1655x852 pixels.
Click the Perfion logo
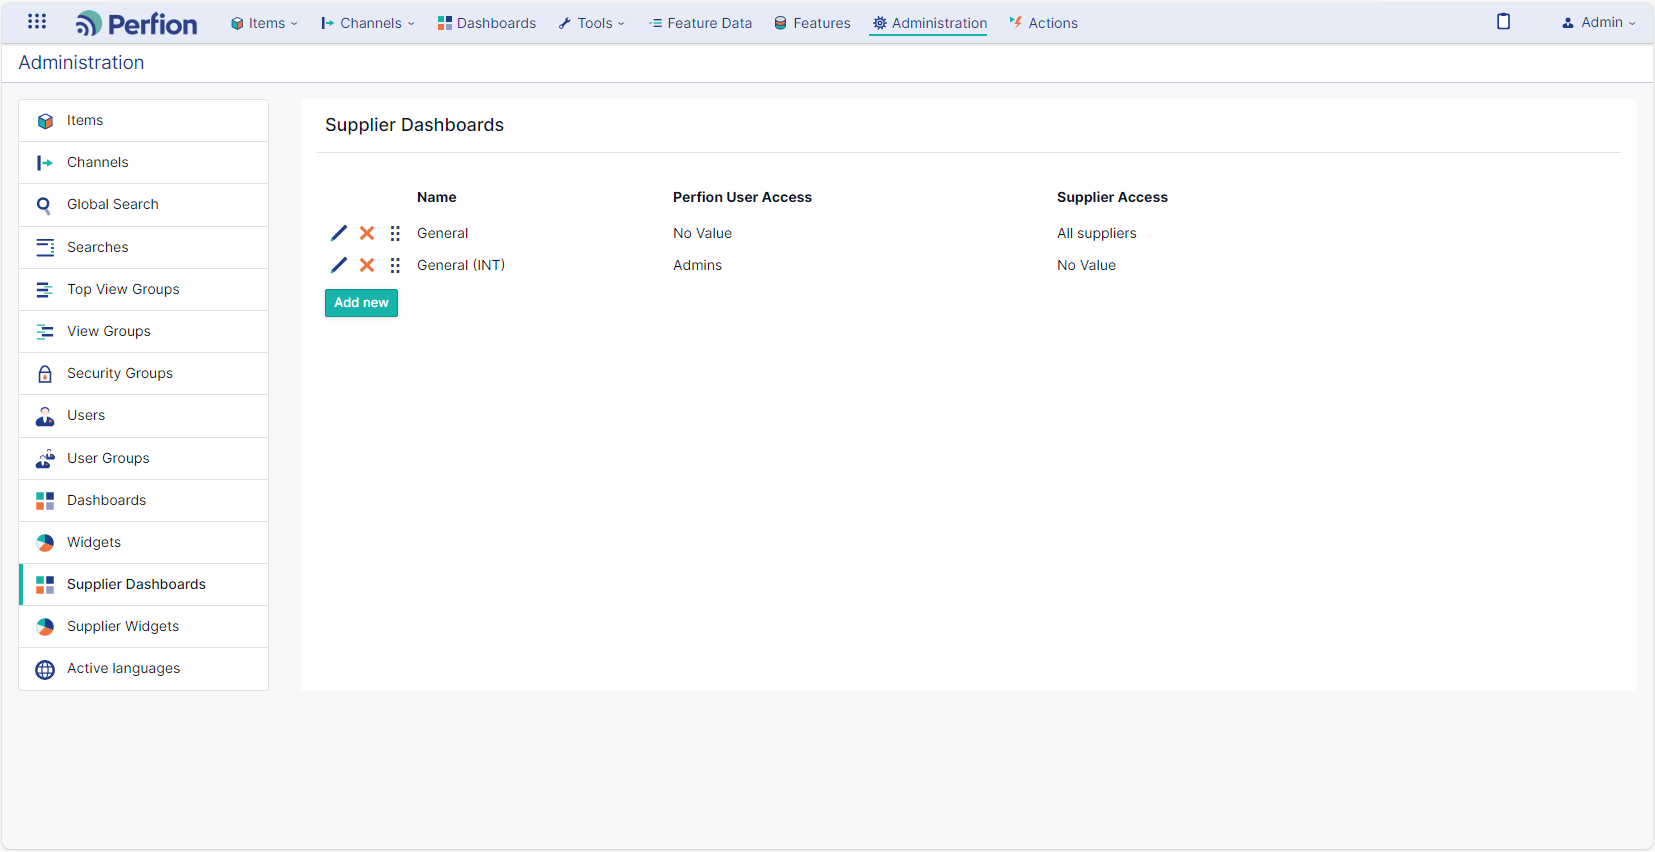click(x=136, y=23)
